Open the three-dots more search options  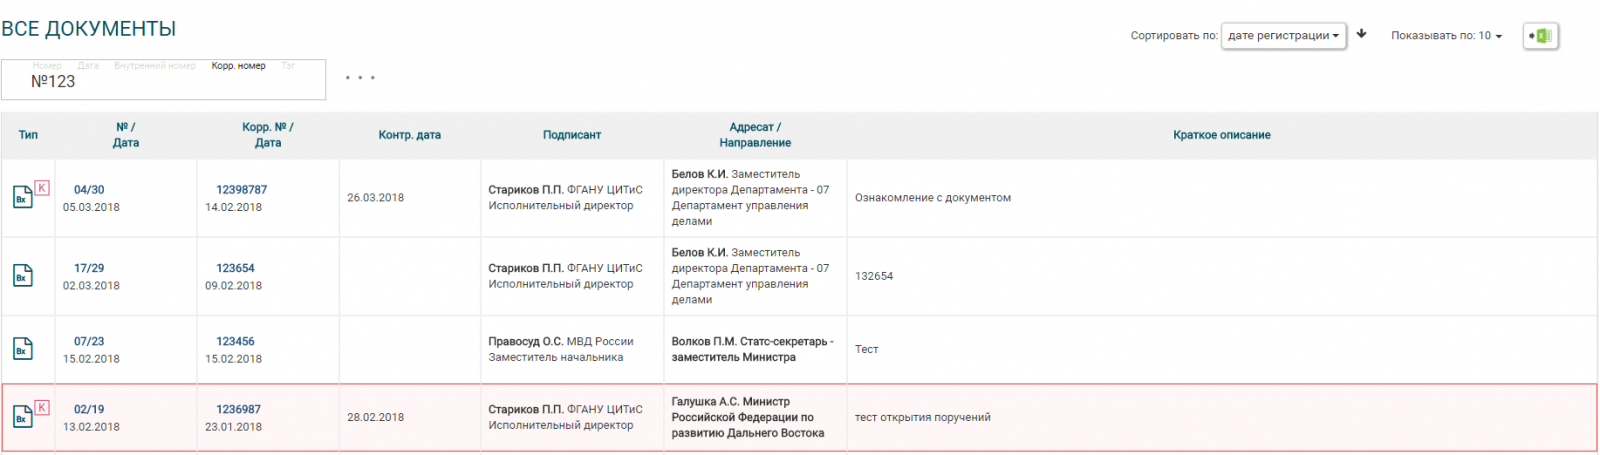360,78
